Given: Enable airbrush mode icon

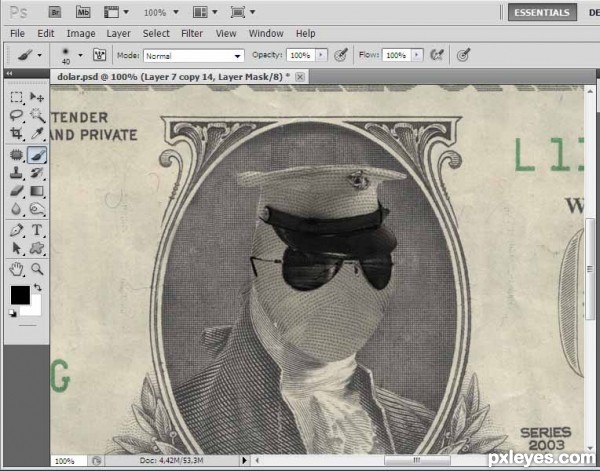Looking at the screenshot, I should 437,55.
